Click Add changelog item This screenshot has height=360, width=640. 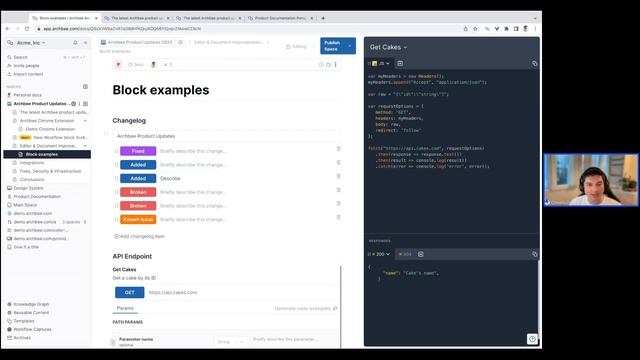(139, 236)
